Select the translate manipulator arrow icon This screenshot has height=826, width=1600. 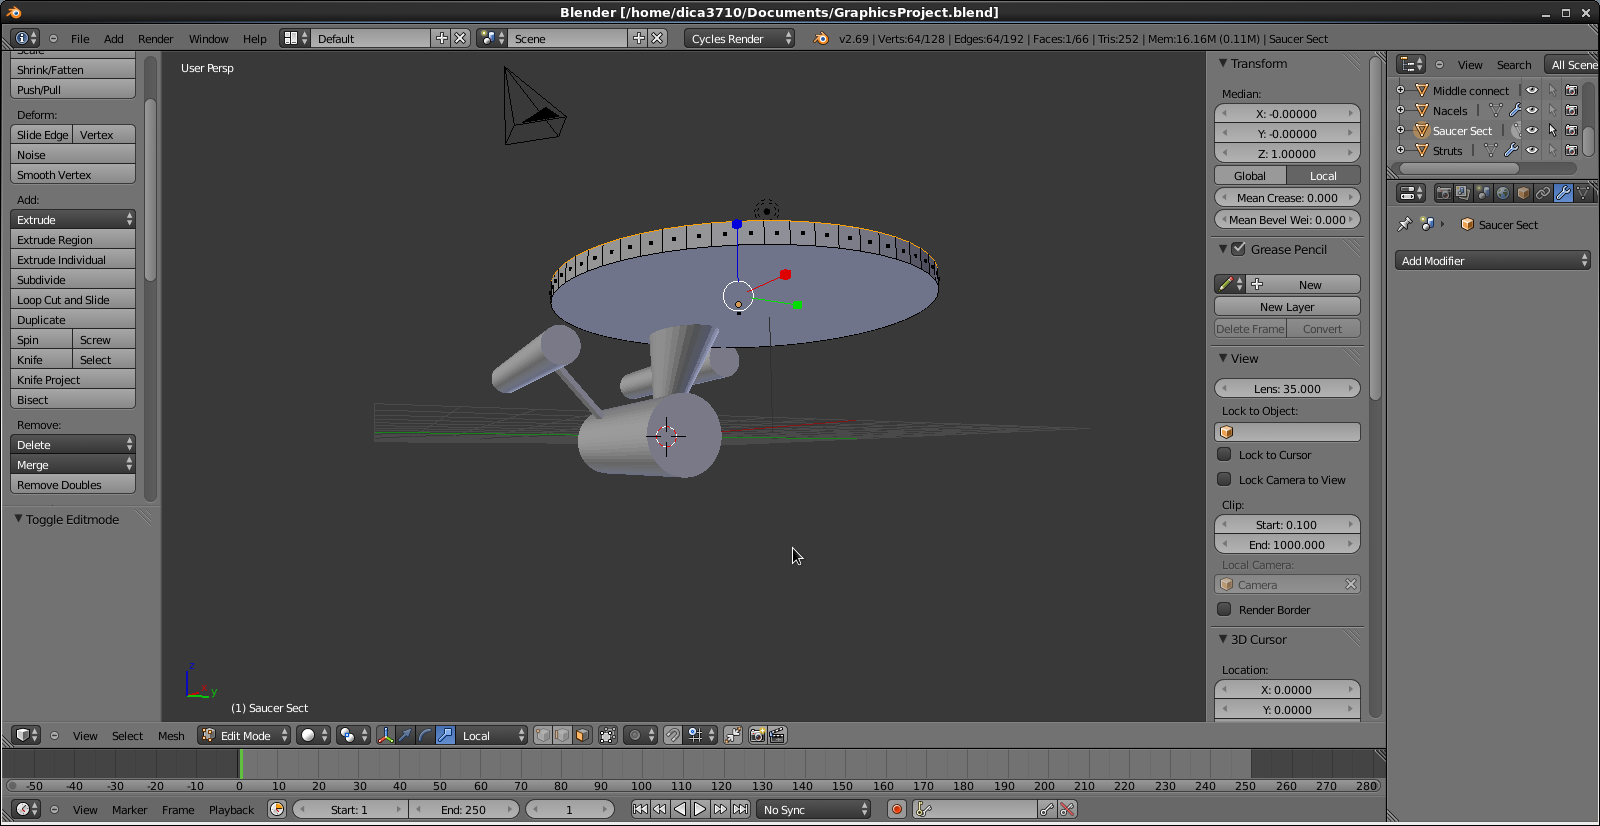pos(405,735)
